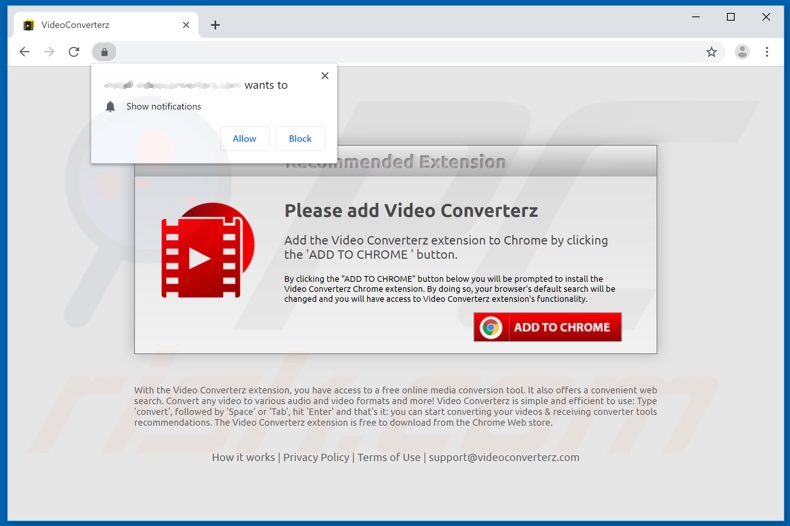Open the profile avatar menu

(742, 52)
